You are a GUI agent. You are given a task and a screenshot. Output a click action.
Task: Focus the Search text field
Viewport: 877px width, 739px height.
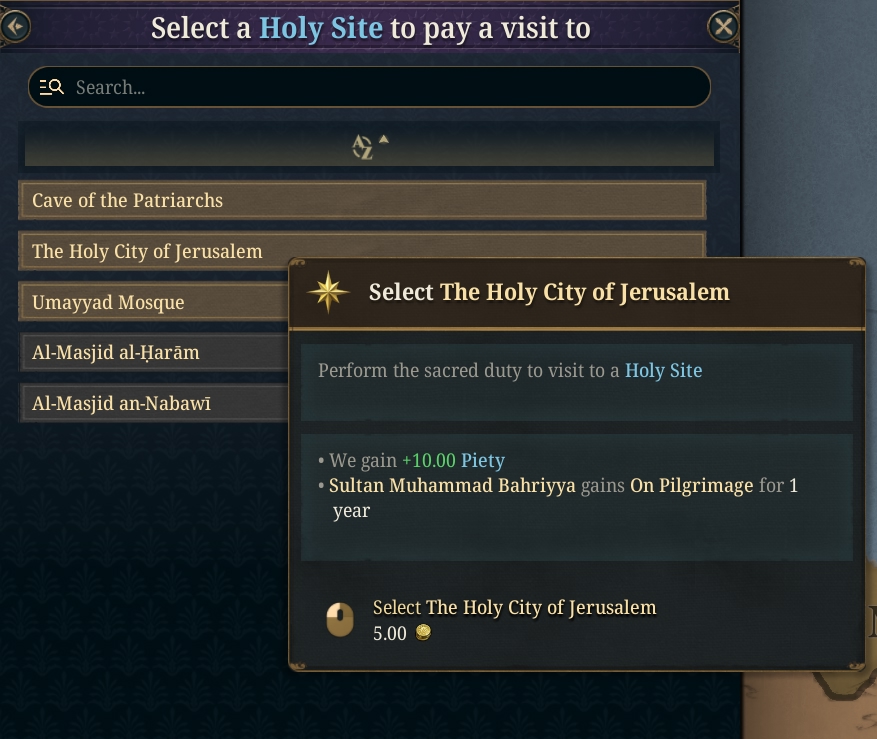pyautogui.click(x=369, y=87)
